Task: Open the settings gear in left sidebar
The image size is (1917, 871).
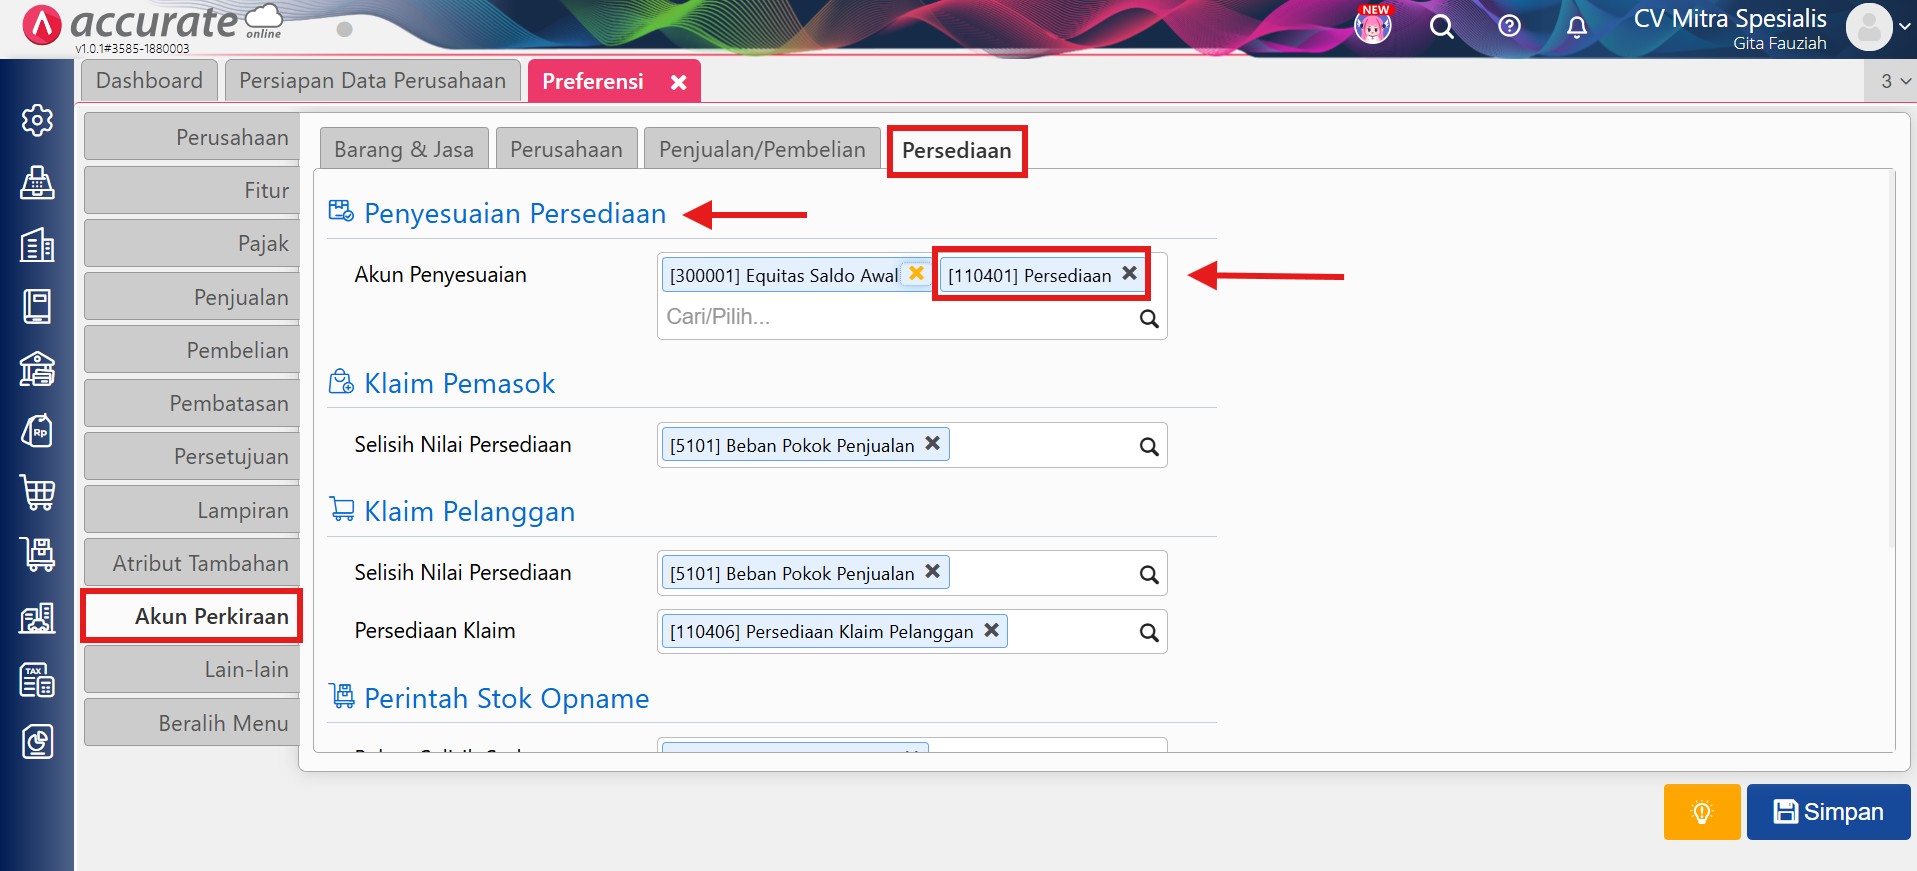Action: (37, 121)
